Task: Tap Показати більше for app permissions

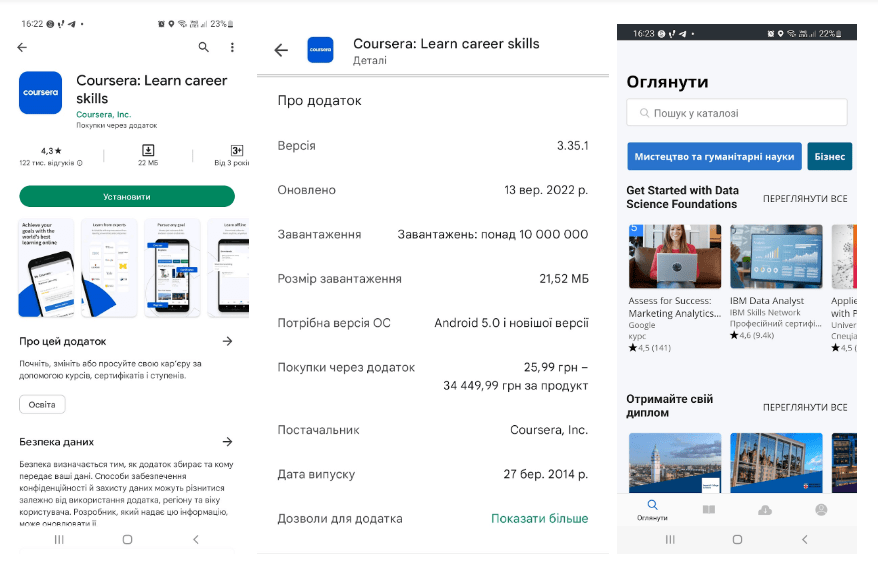Action: (x=539, y=518)
